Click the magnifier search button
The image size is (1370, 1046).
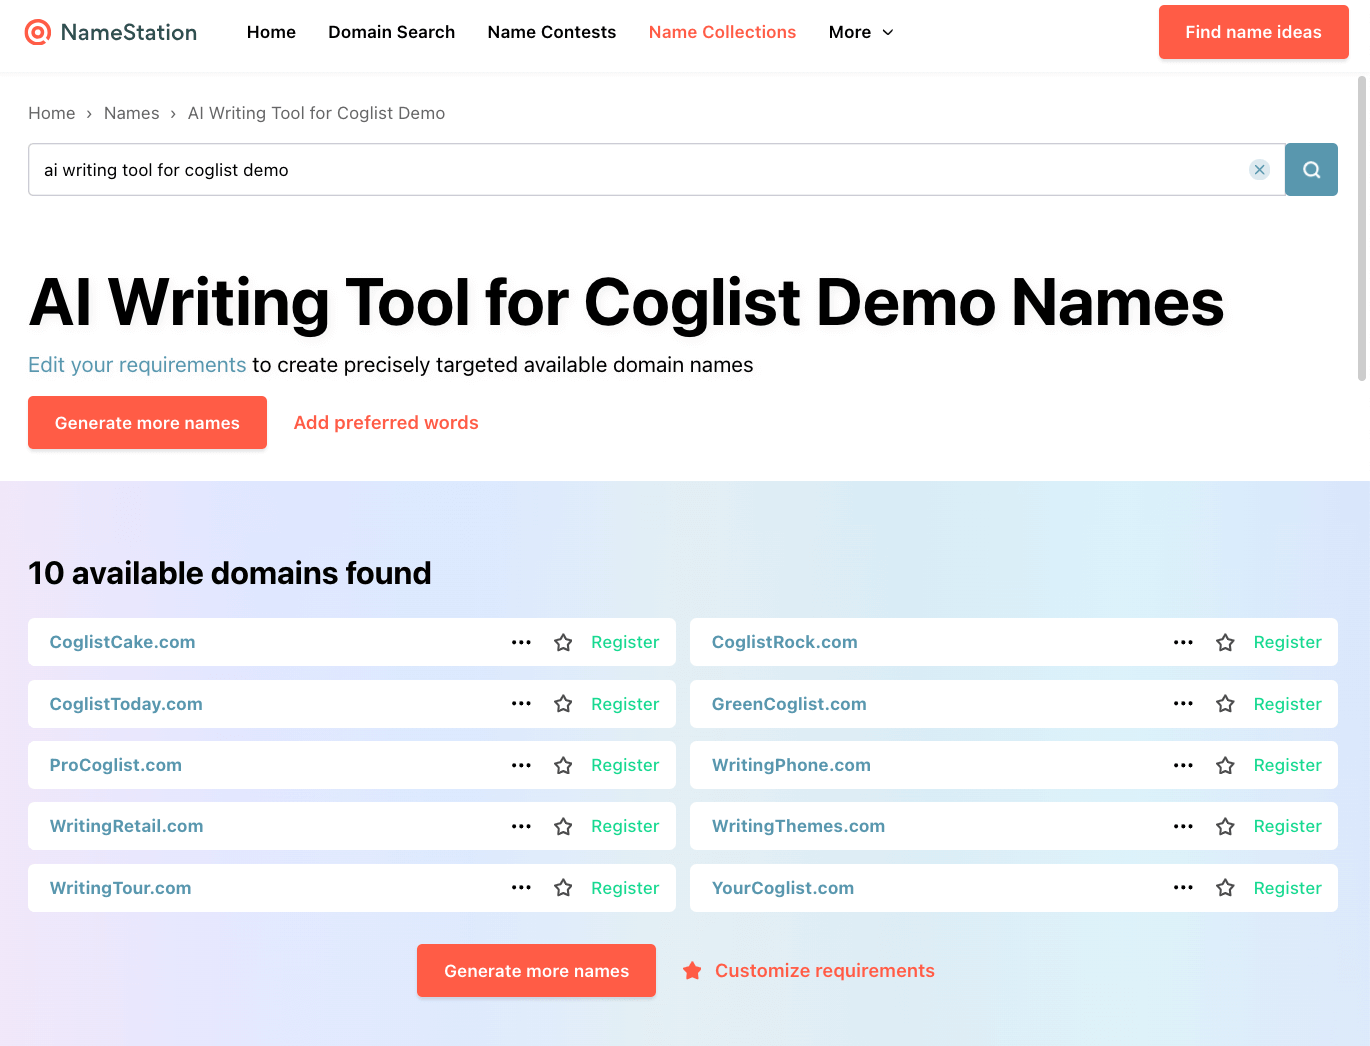click(1311, 170)
